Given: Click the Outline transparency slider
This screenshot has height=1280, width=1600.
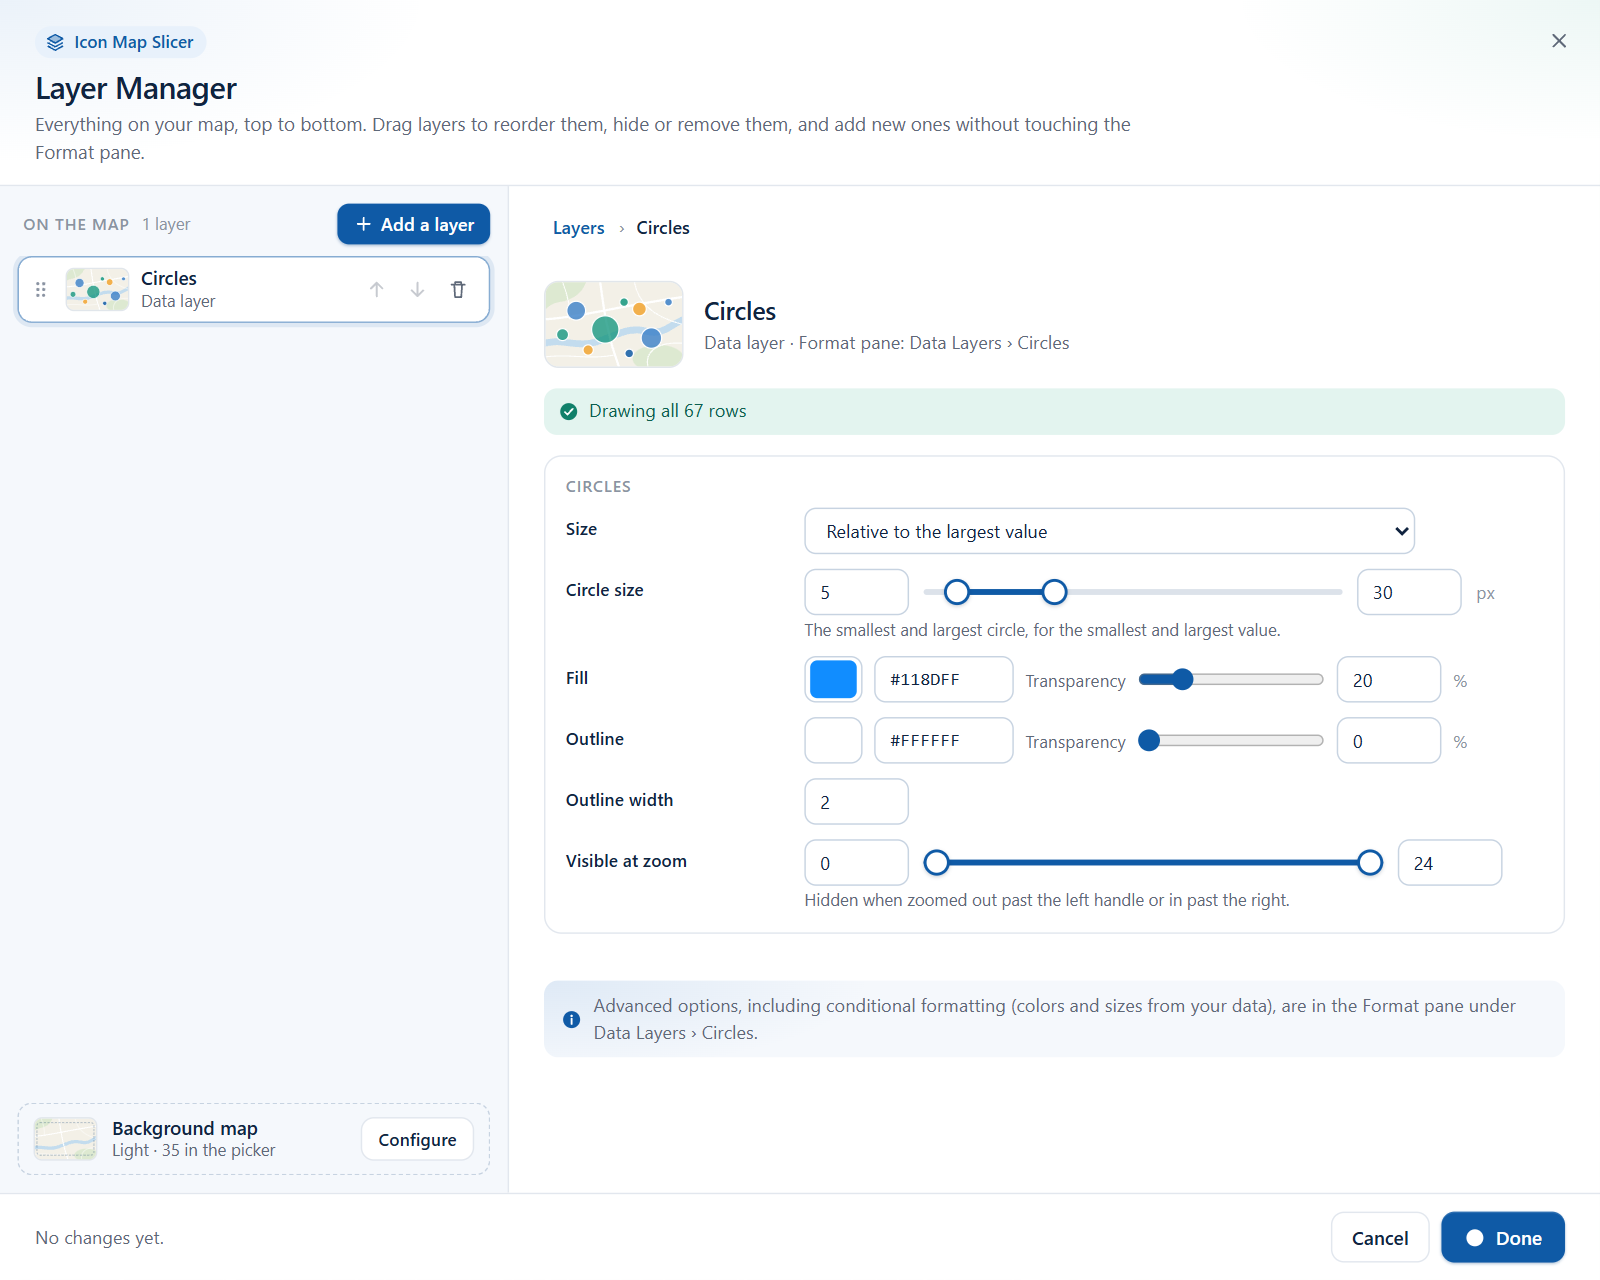Looking at the screenshot, I should click(1231, 741).
